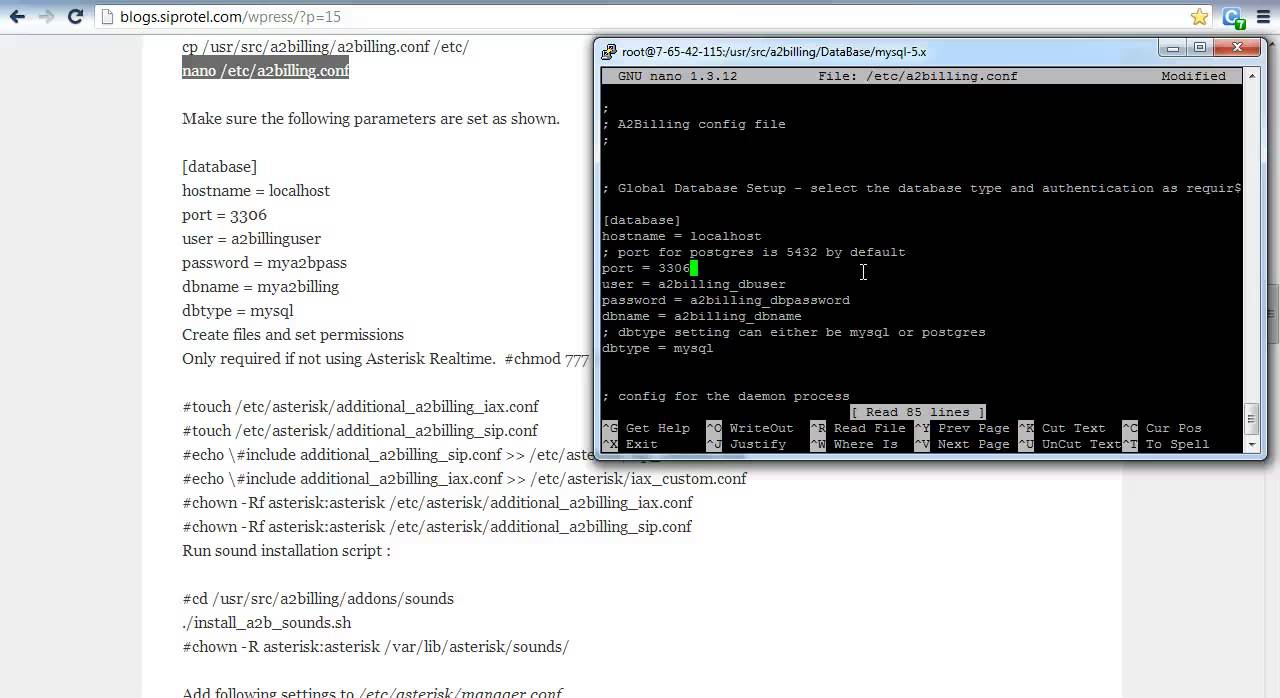Click '^O WriteOut' nano shortcut
Viewport: 1280px width, 698px height.
pos(750,428)
